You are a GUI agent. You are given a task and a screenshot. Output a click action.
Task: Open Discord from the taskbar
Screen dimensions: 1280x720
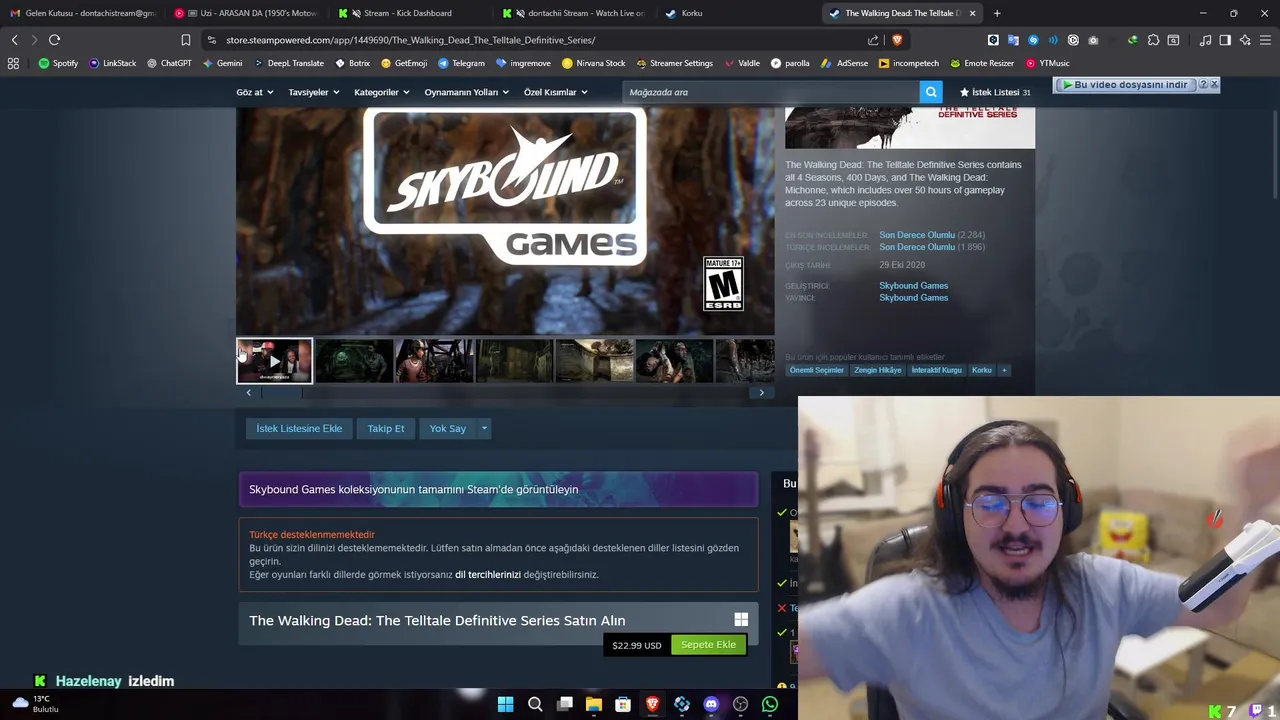[711, 704]
